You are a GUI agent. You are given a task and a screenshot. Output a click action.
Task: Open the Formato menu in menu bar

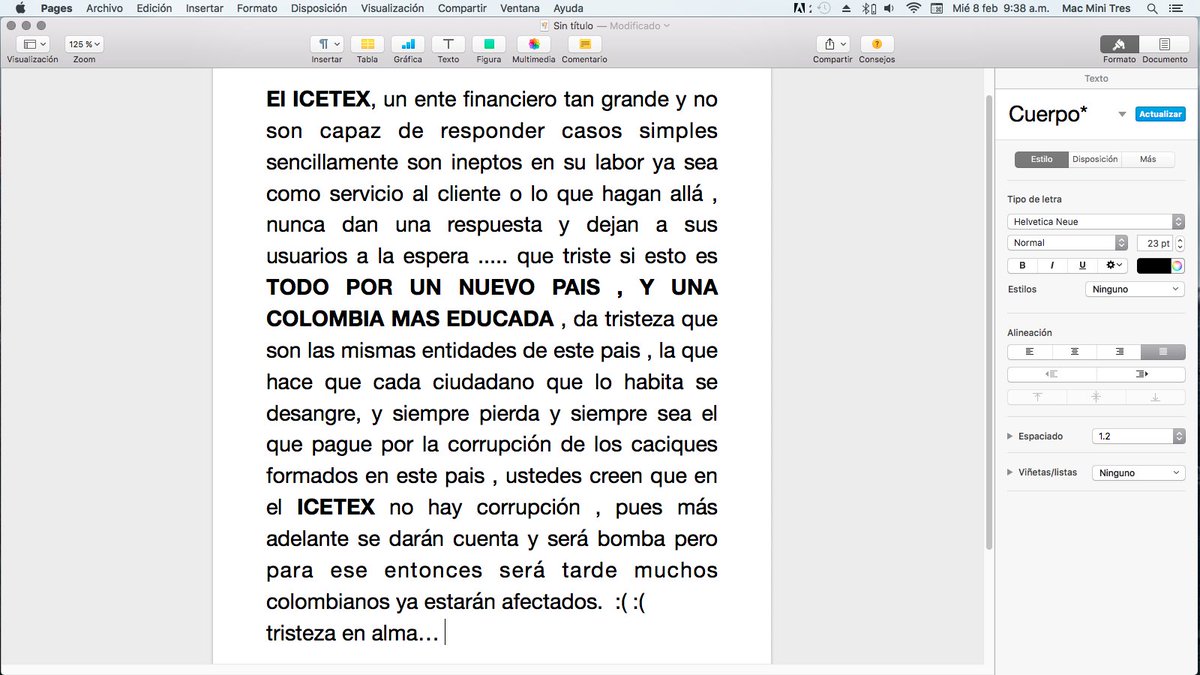[x=257, y=8]
